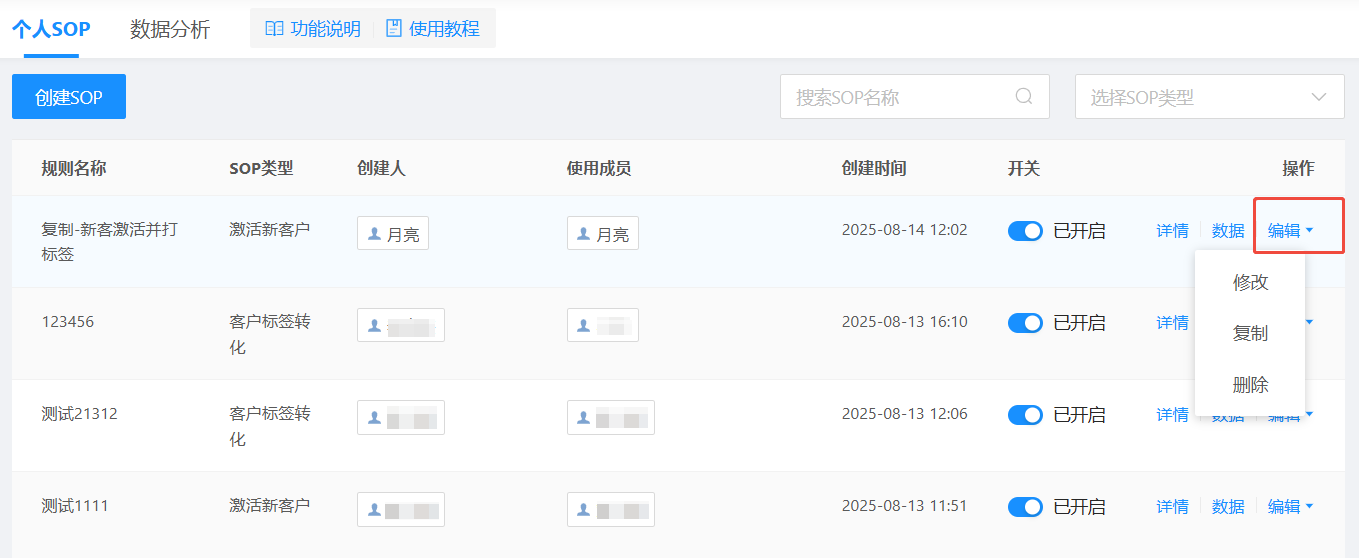Viewport: 1359px width, 558px height.
Task: Toggle the switch for 测试21312
Action: [x=1025, y=415]
